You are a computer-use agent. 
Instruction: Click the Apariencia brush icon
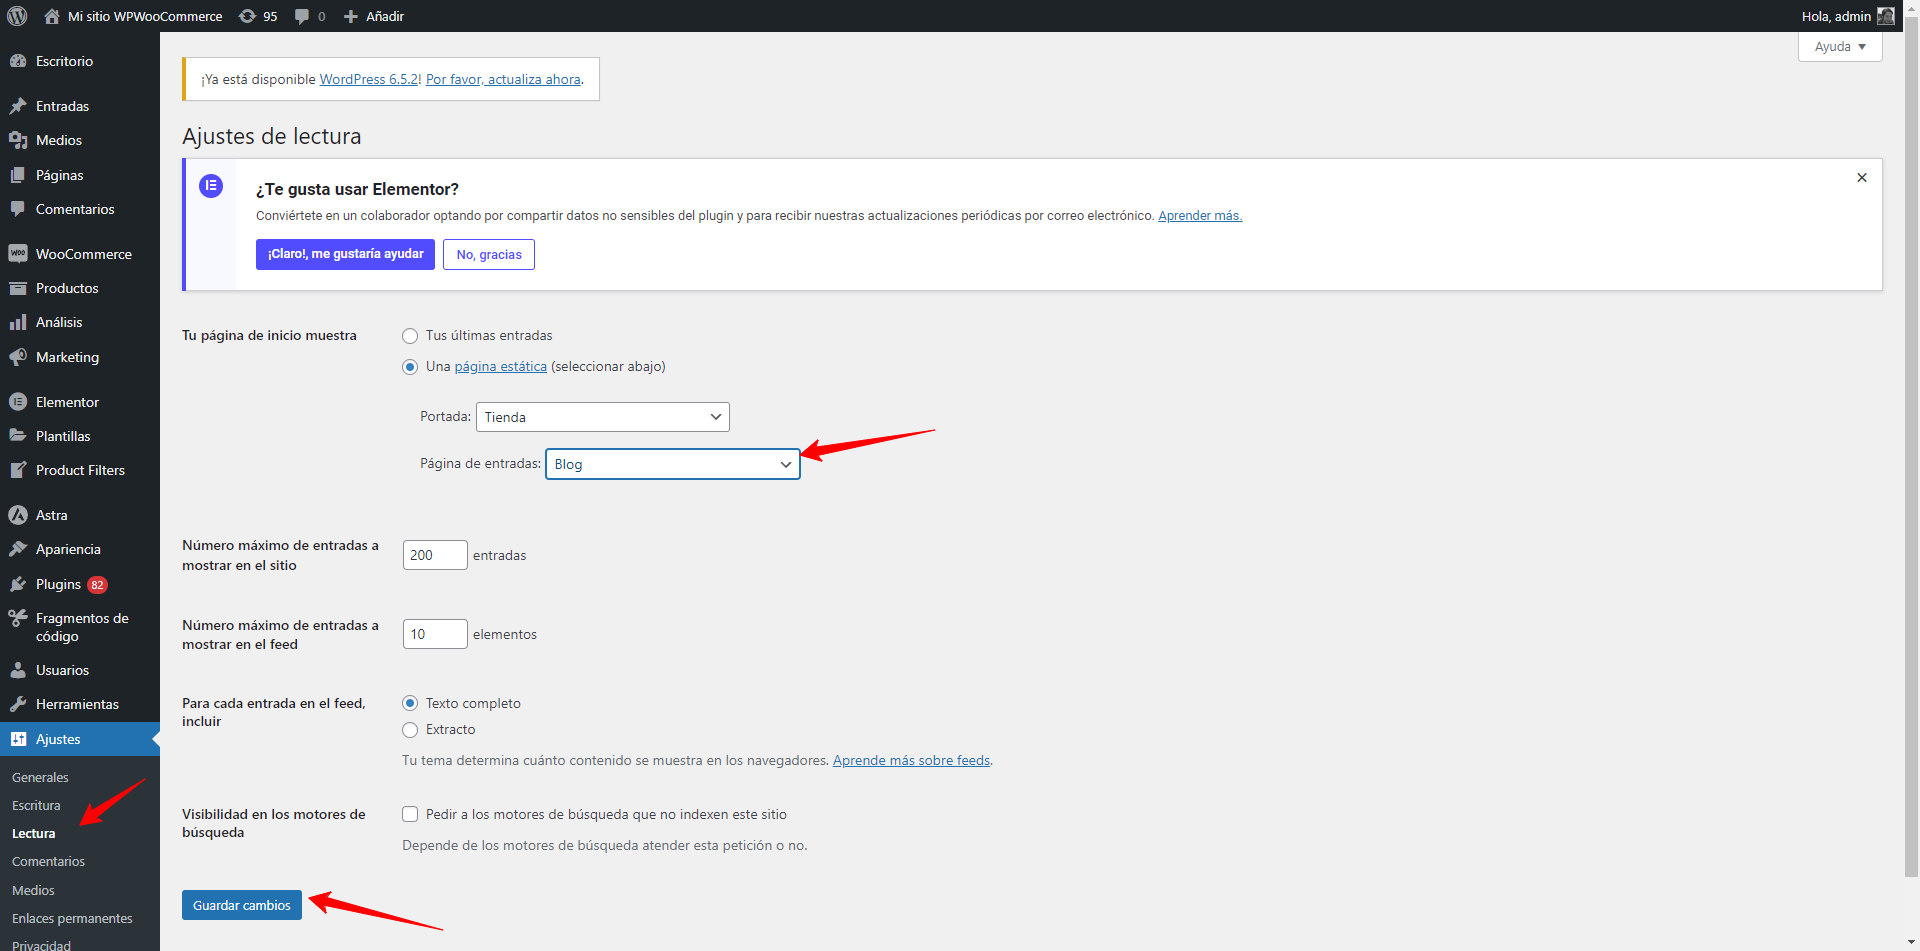18,549
